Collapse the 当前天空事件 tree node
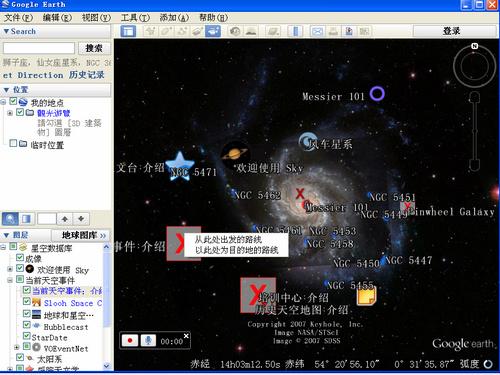 coord(10,280)
